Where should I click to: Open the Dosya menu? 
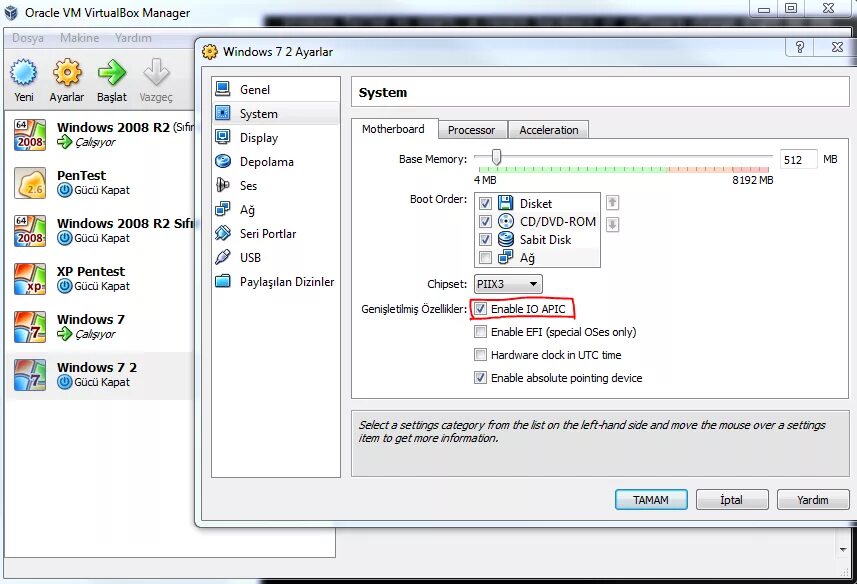coord(28,38)
